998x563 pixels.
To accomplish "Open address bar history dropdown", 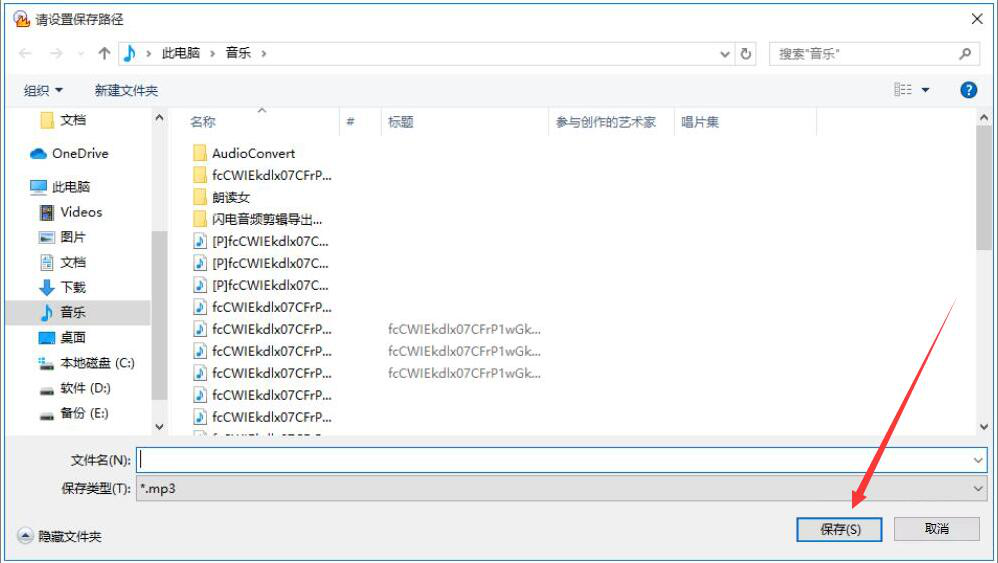I will 724,54.
